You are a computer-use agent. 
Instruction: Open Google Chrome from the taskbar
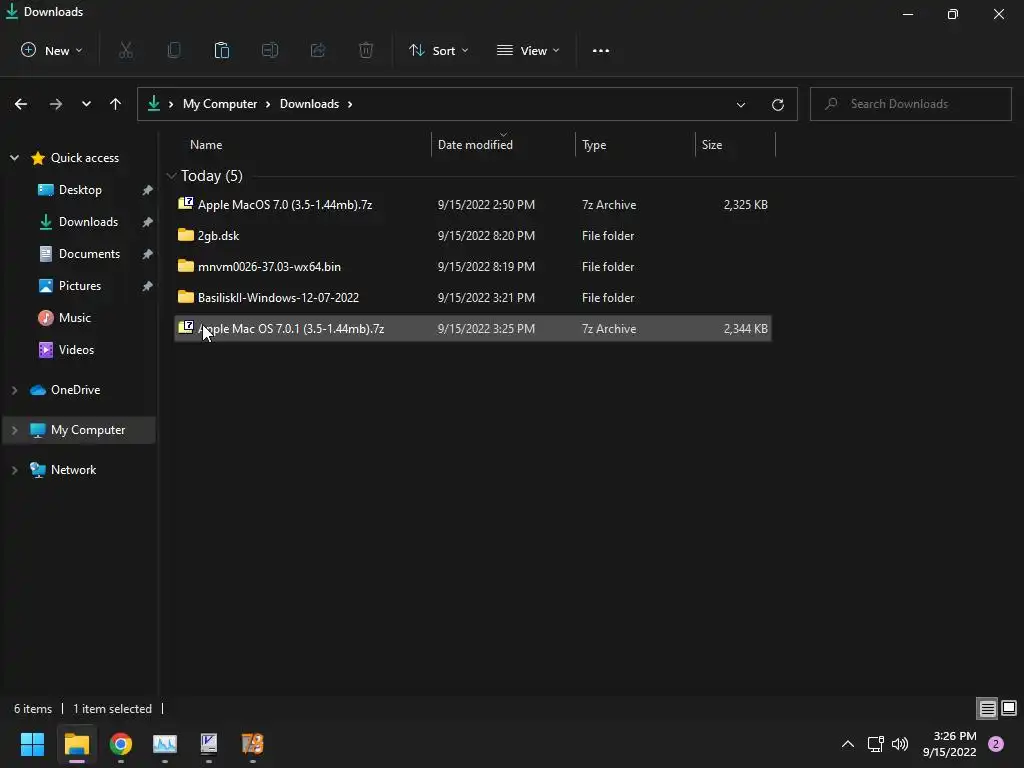click(x=121, y=744)
